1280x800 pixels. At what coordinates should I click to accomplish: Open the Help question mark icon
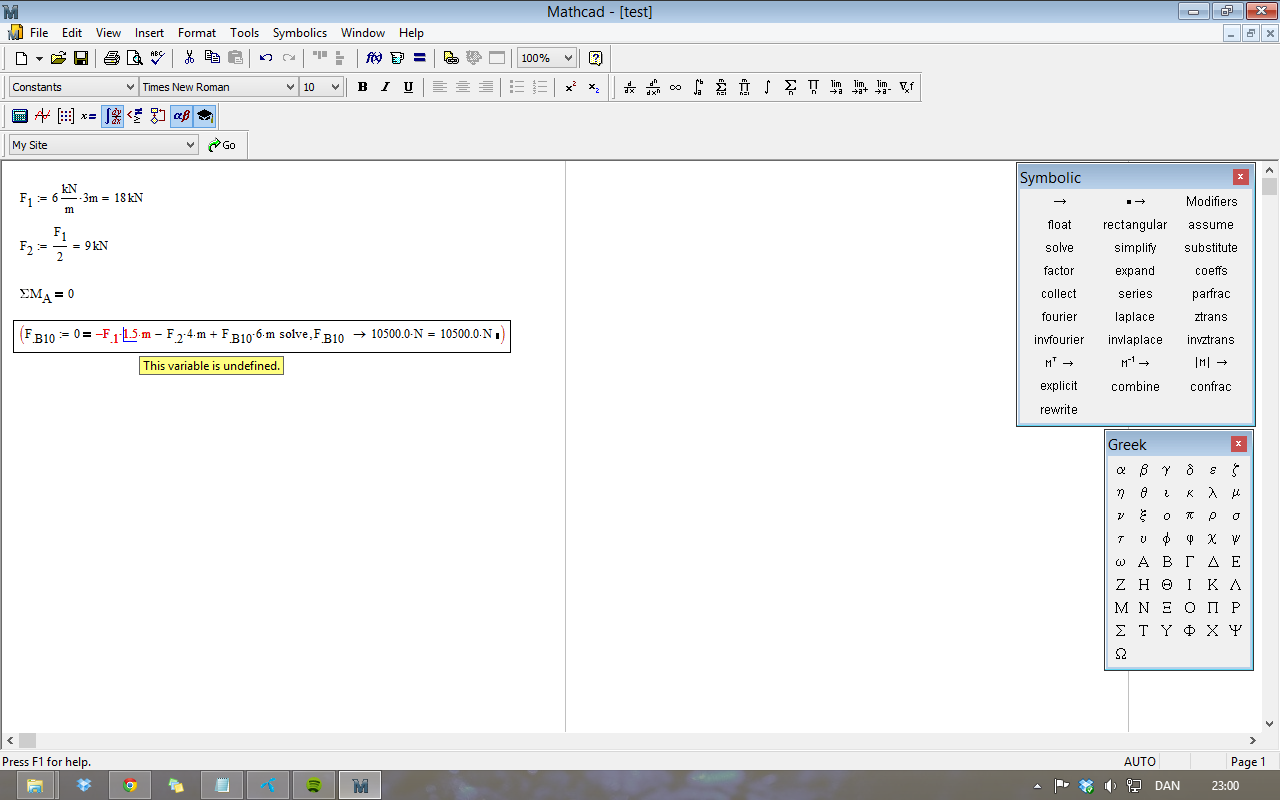pyautogui.click(x=596, y=58)
